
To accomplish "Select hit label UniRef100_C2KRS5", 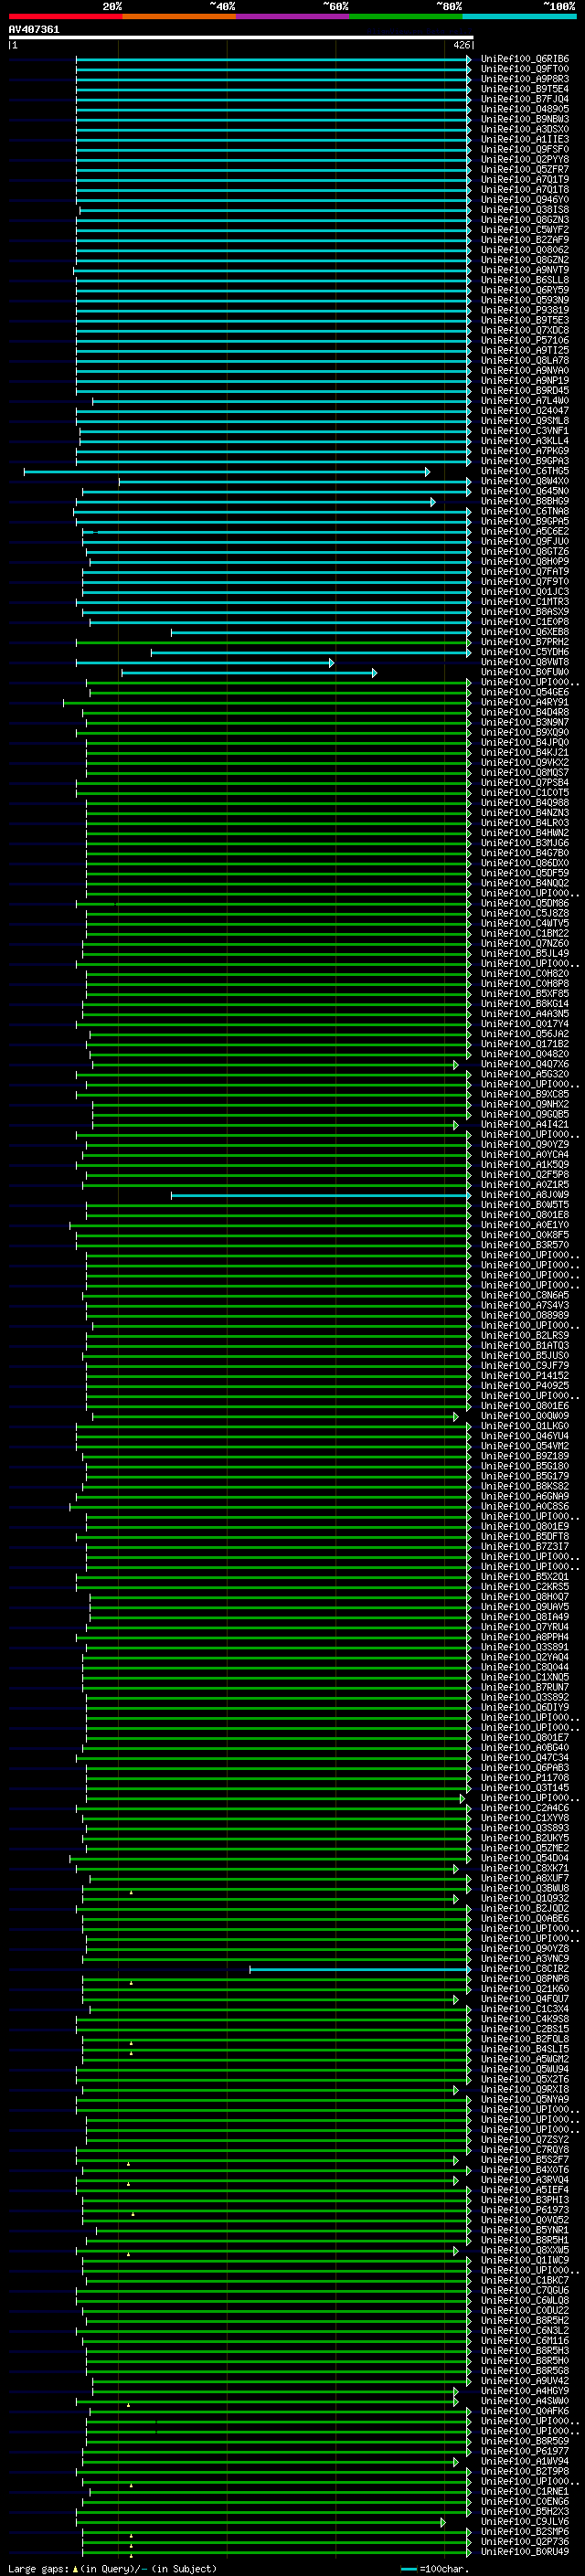I will [x=524, y=1587].
